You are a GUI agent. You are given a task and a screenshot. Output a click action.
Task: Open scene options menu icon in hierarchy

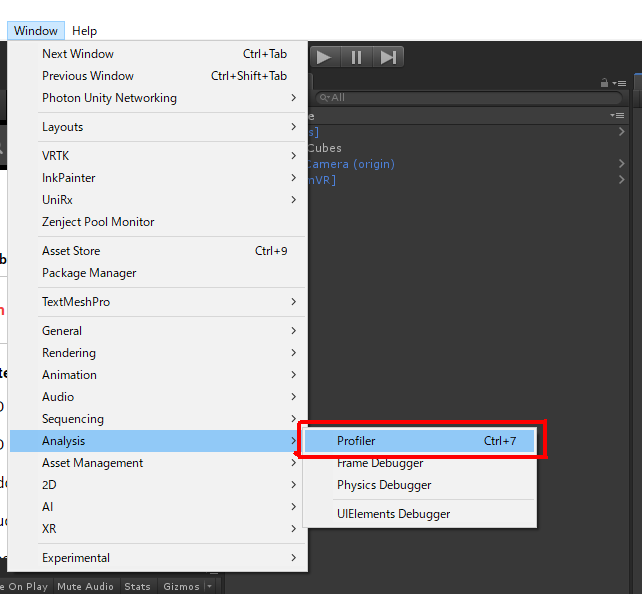(617, 116)
